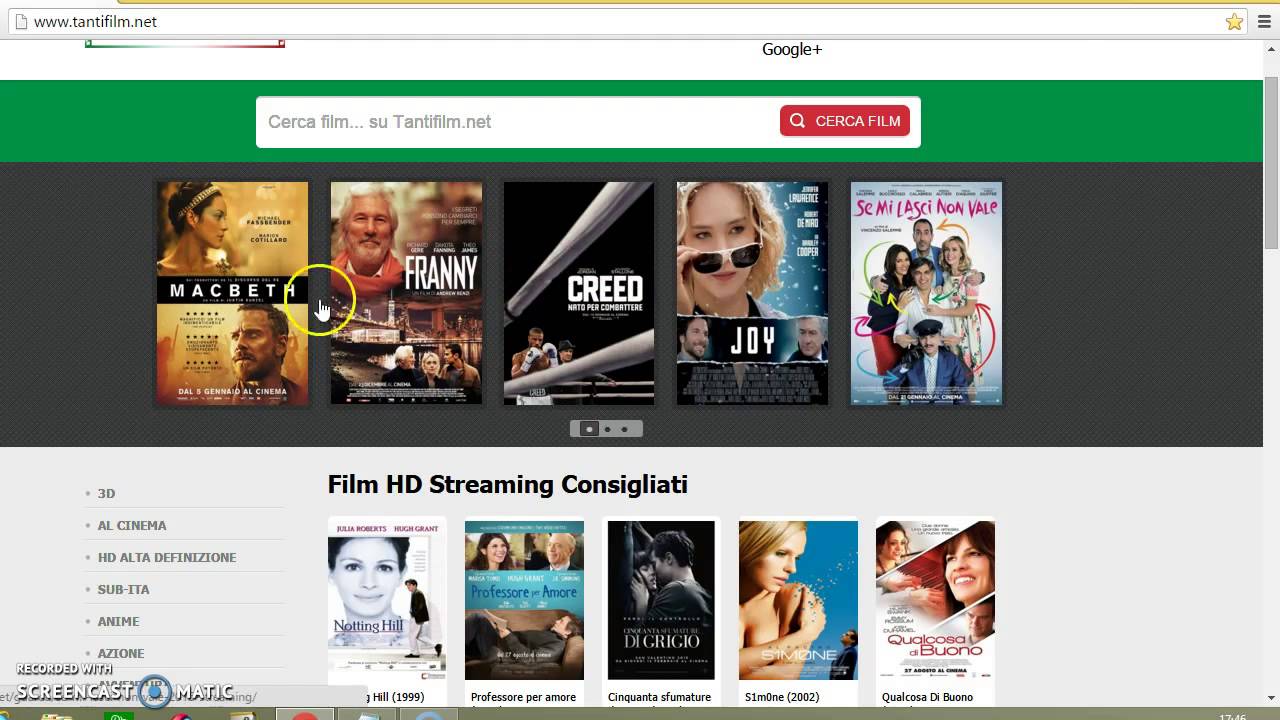Open the Creed movie poster
The image size is (1280, 720).
click(579, 293)
